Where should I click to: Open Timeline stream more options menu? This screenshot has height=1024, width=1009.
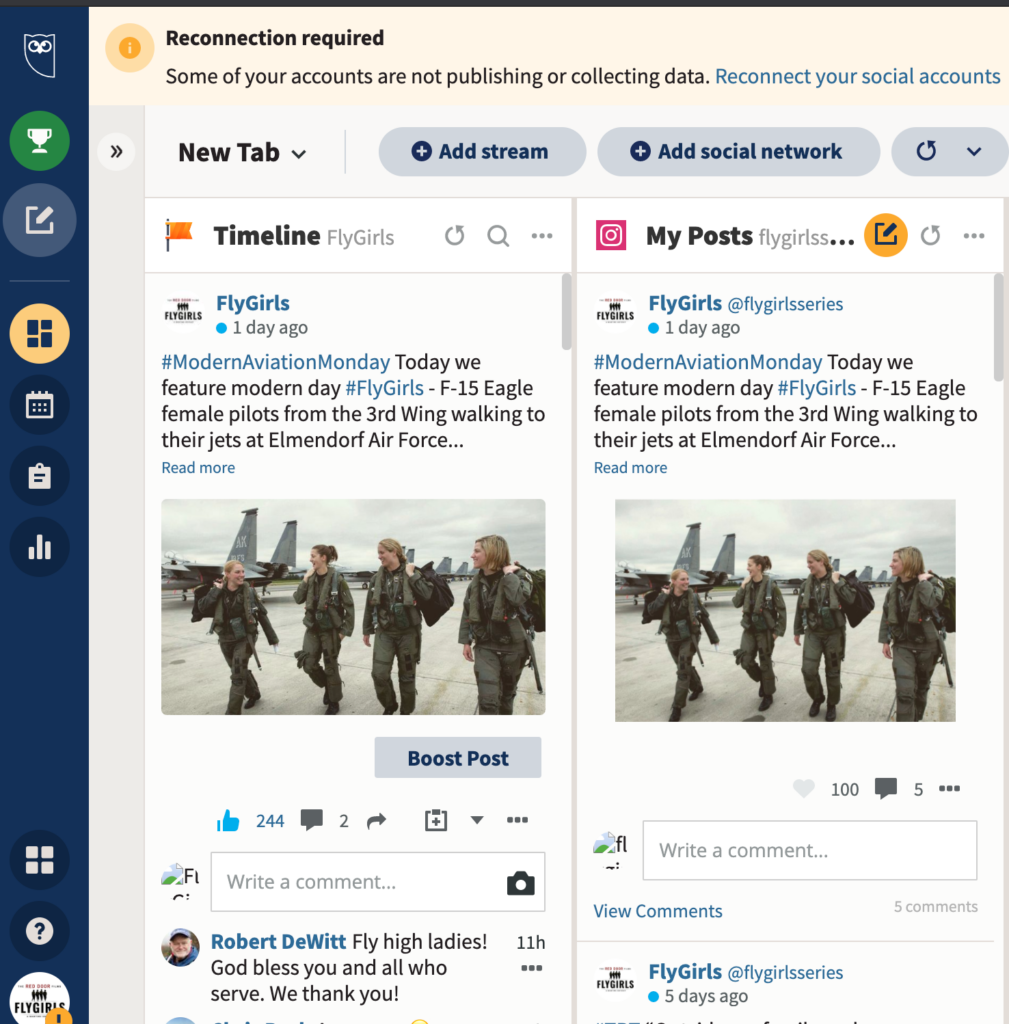[x=542, y=236]
